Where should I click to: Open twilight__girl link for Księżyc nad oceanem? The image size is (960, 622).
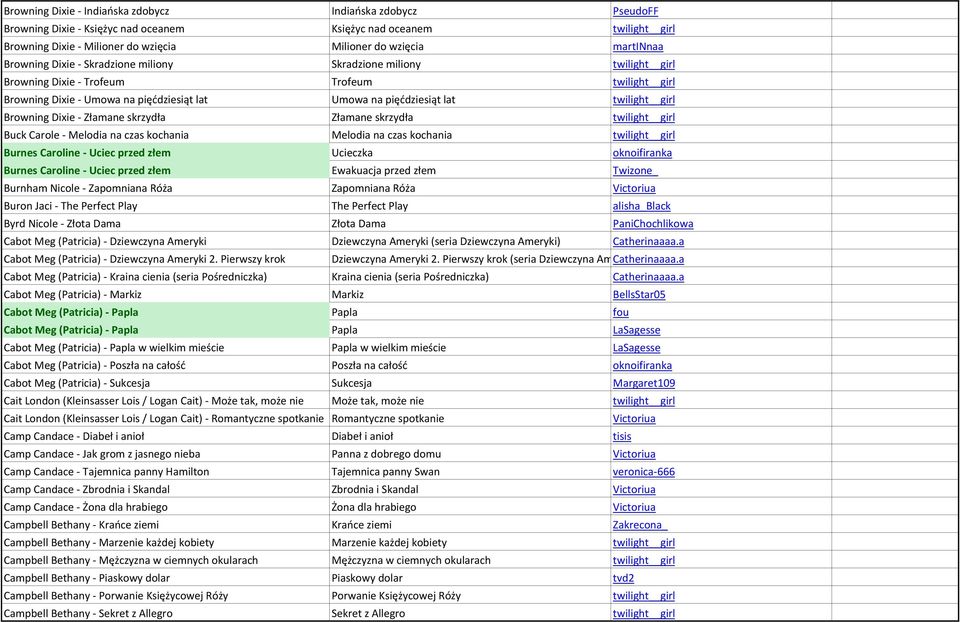tap(643, 29)
